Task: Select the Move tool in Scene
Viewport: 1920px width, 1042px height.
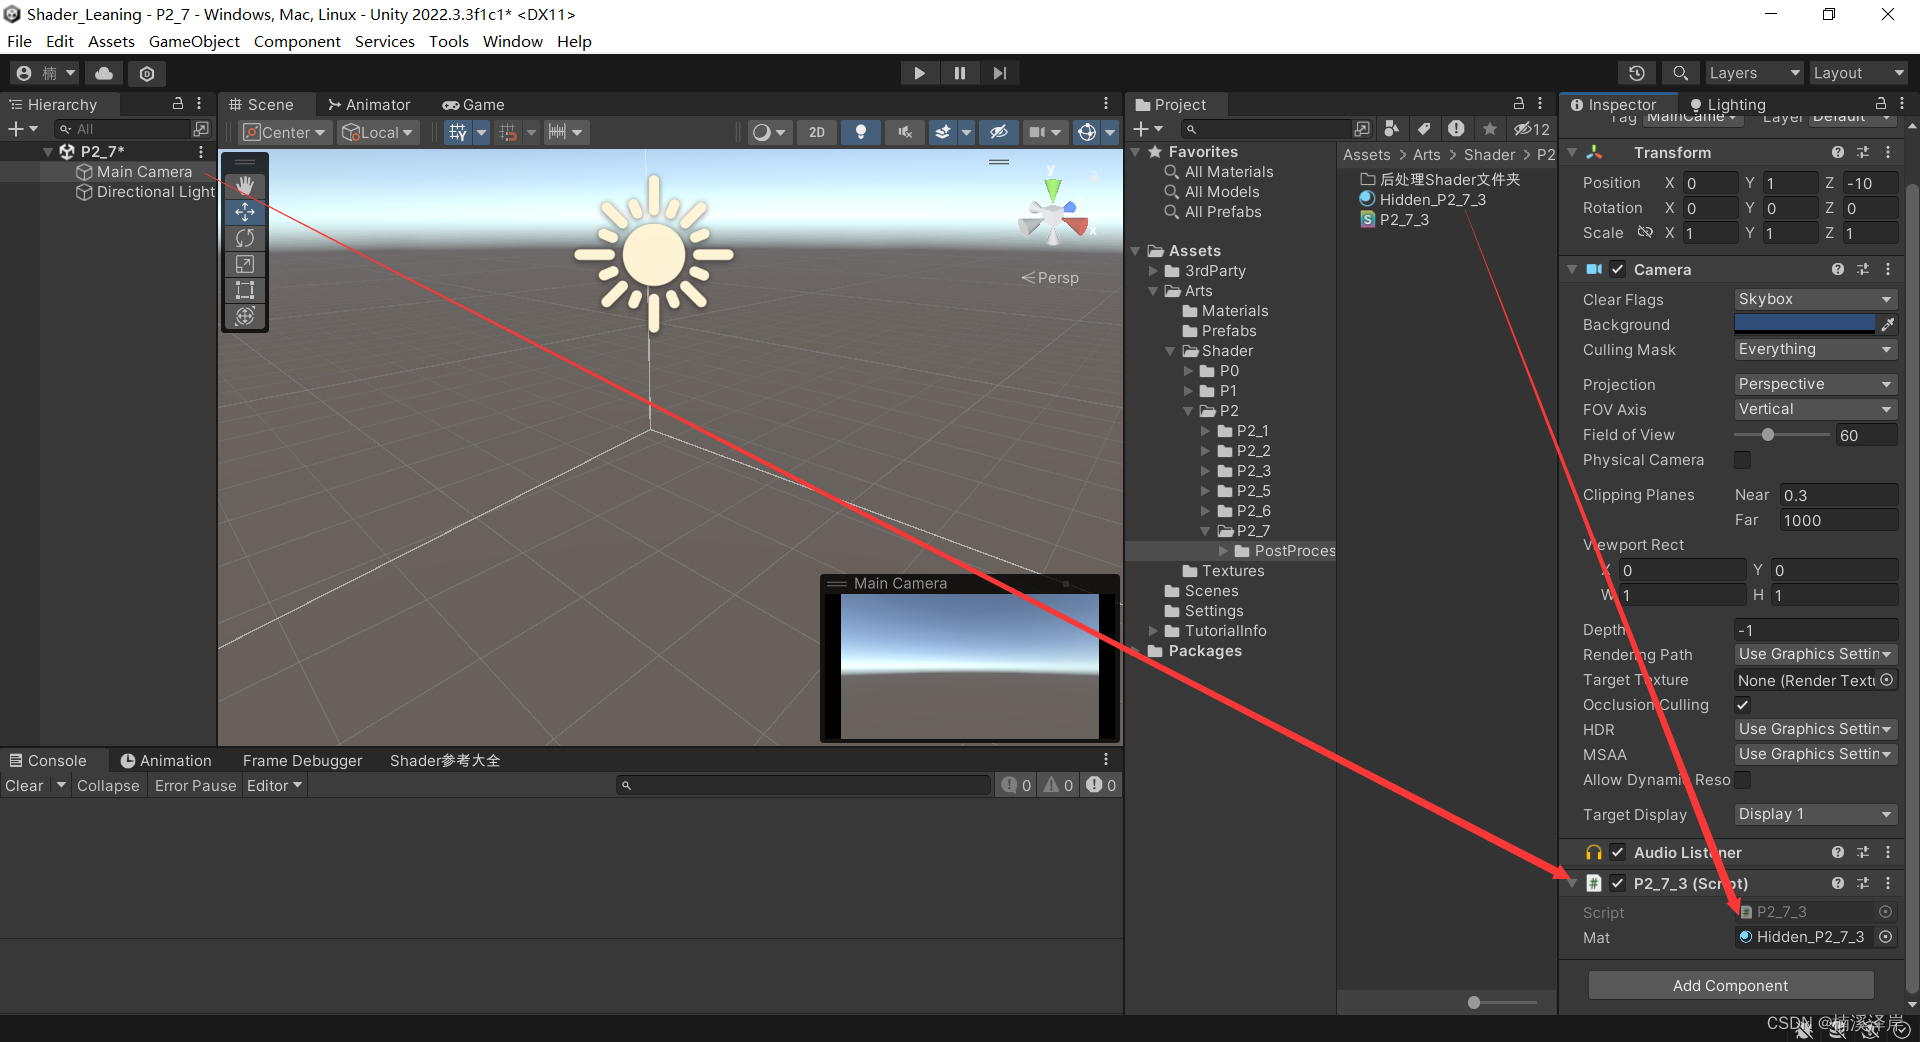Action: click(245, 212)
